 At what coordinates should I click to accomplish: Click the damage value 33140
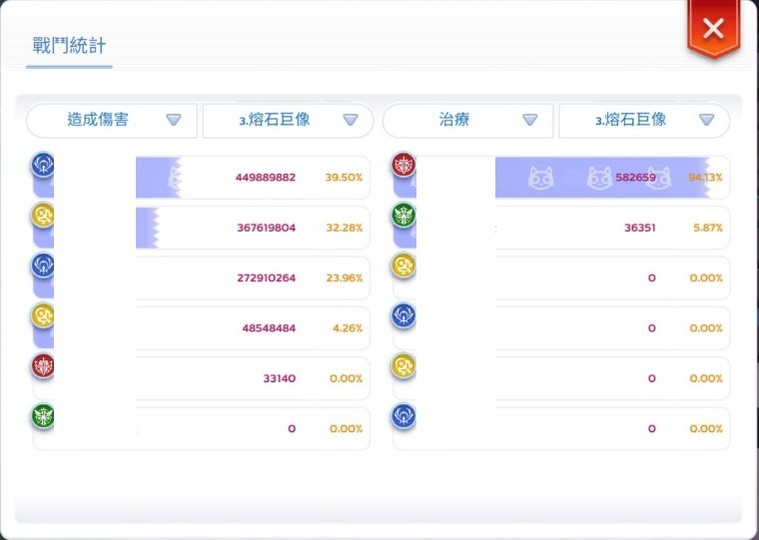pyautogui.click(x=279, y=379)
